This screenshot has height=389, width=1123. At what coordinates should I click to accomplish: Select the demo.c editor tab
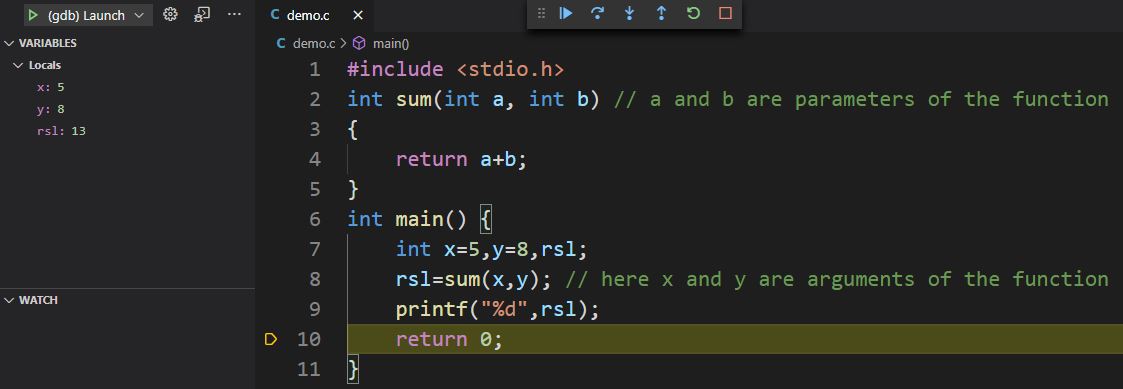pos(314,15)
